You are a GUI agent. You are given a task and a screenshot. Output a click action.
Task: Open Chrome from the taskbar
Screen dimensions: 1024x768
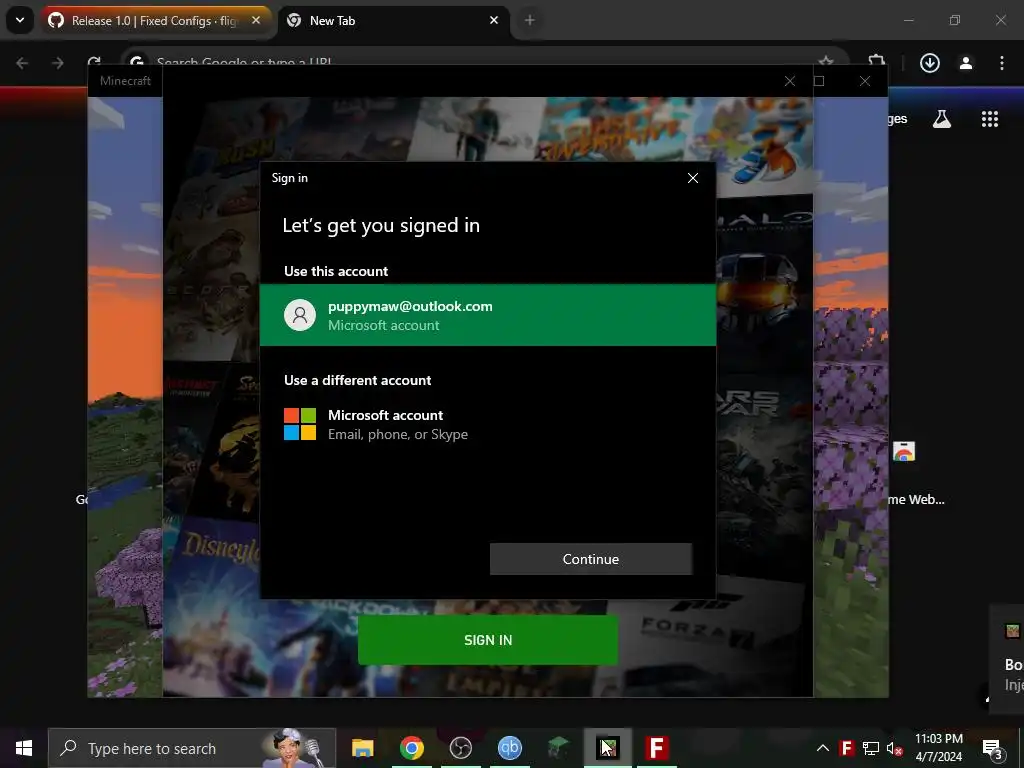pos(411,748)
